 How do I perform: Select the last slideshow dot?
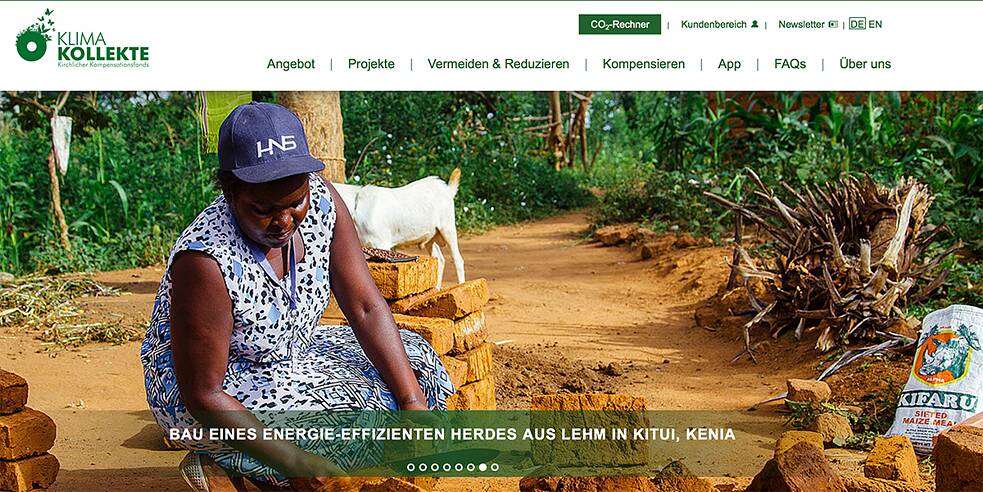495,467
